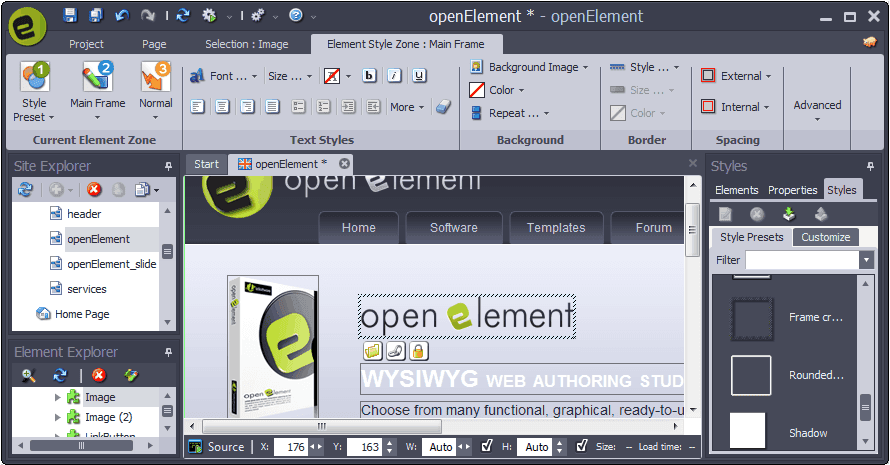This screenshot has height=465, width=890.
Task: Open External spacing dropdown
Action: click(x=736, y=76)
